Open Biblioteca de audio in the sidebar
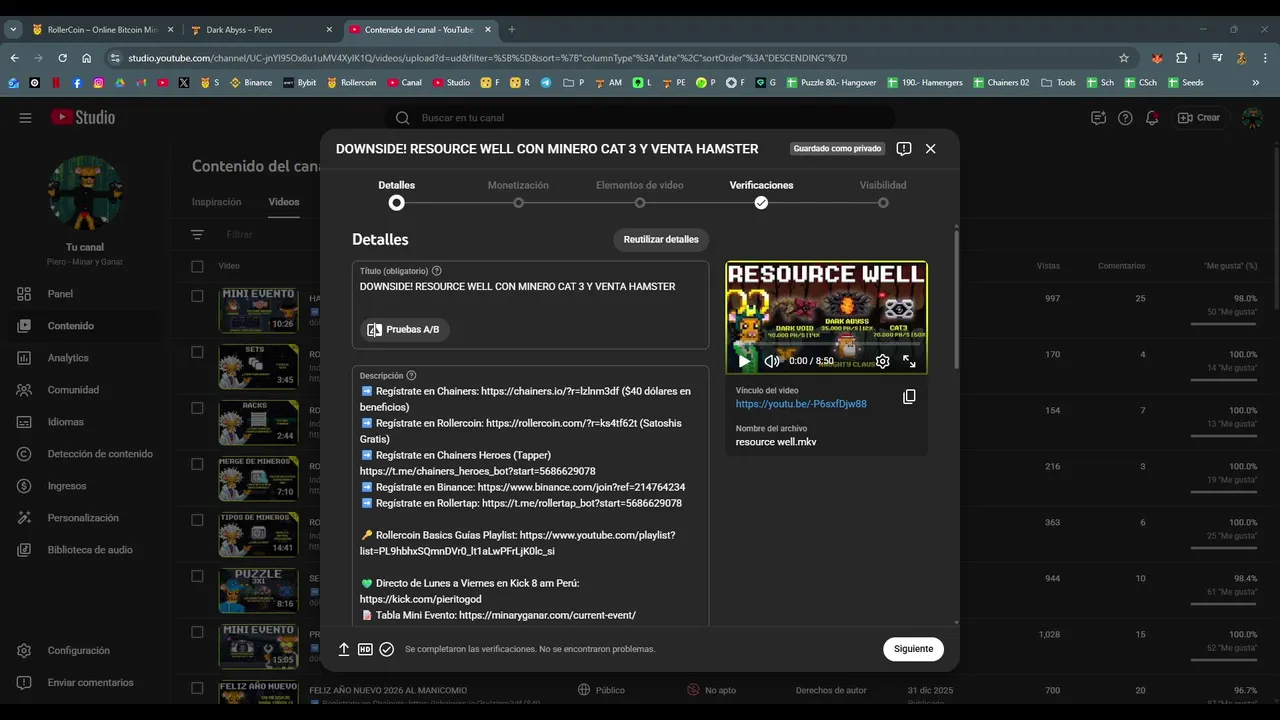 [85, 550]
